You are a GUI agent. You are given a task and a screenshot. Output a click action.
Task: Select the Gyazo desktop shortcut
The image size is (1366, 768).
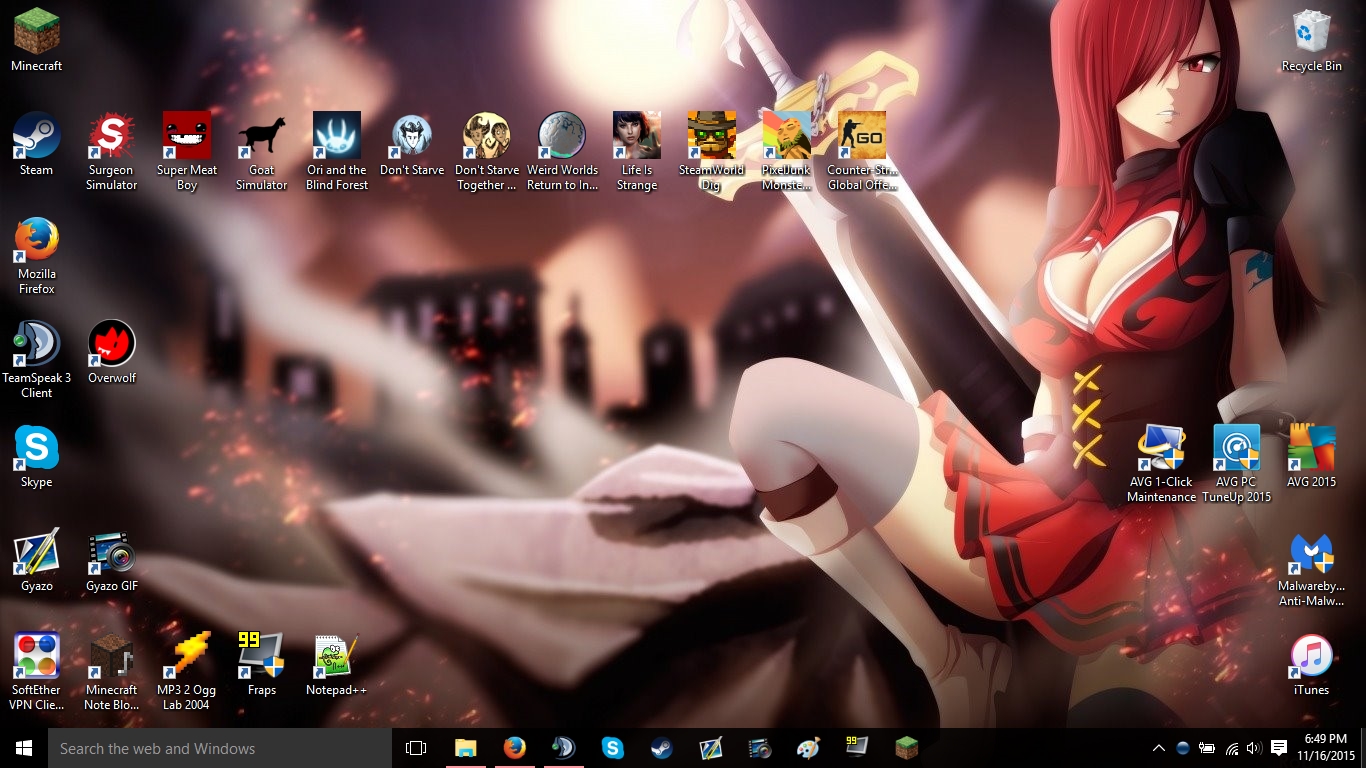tap(37, 560)
